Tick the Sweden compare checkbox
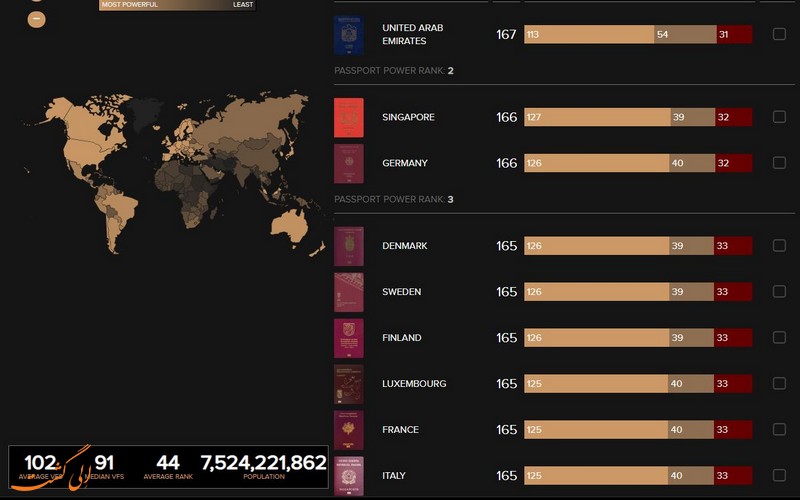The width and height of the screenshot is (800, 500). (779, 291)
